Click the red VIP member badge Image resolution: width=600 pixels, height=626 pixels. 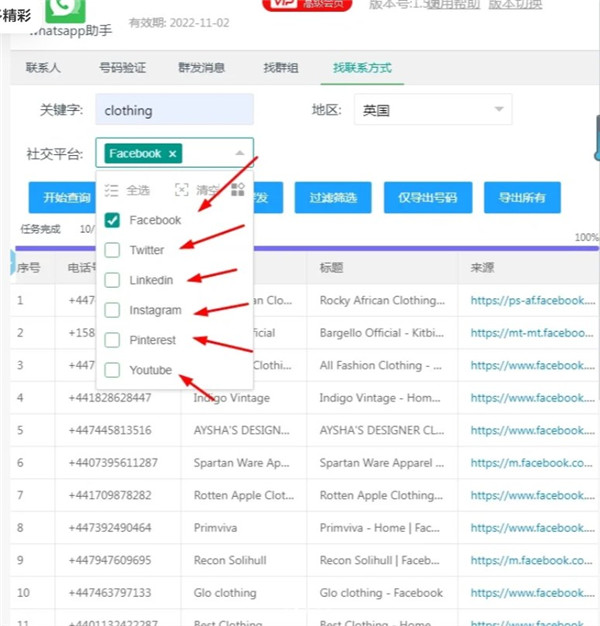[297, 5]
